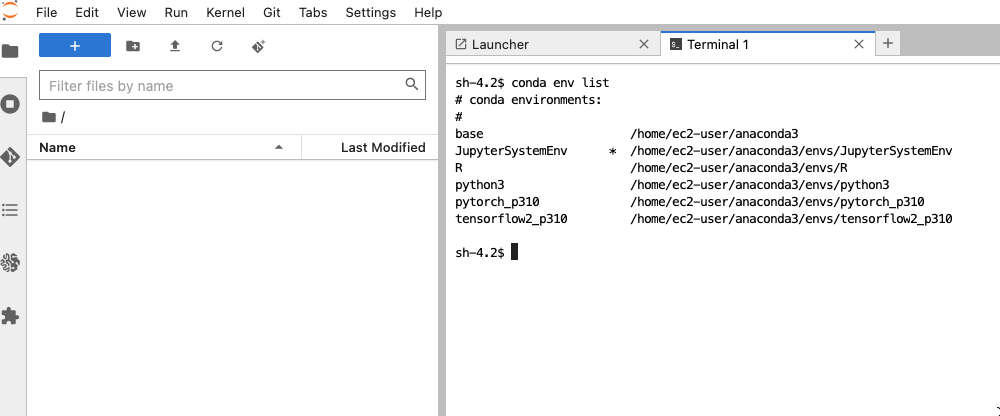Open Extension Manager puzzle piece icon
This screenshot has width=1000, height=416.
click(10, 315)
